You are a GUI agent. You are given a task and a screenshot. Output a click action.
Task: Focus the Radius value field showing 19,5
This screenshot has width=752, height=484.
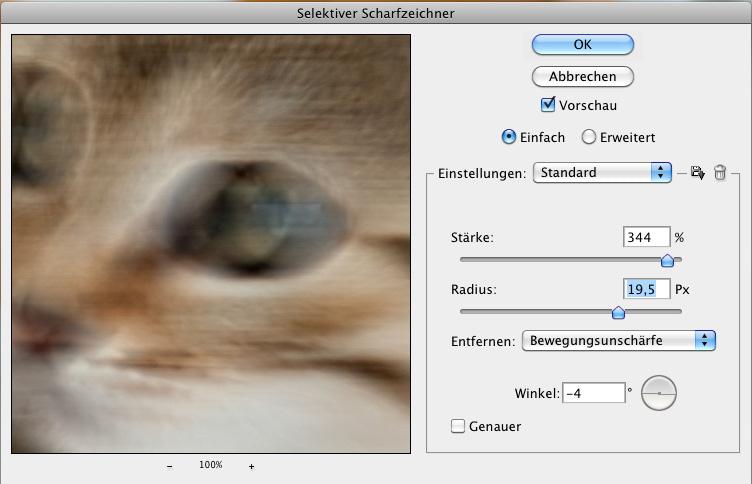click(x=646, y=289)
